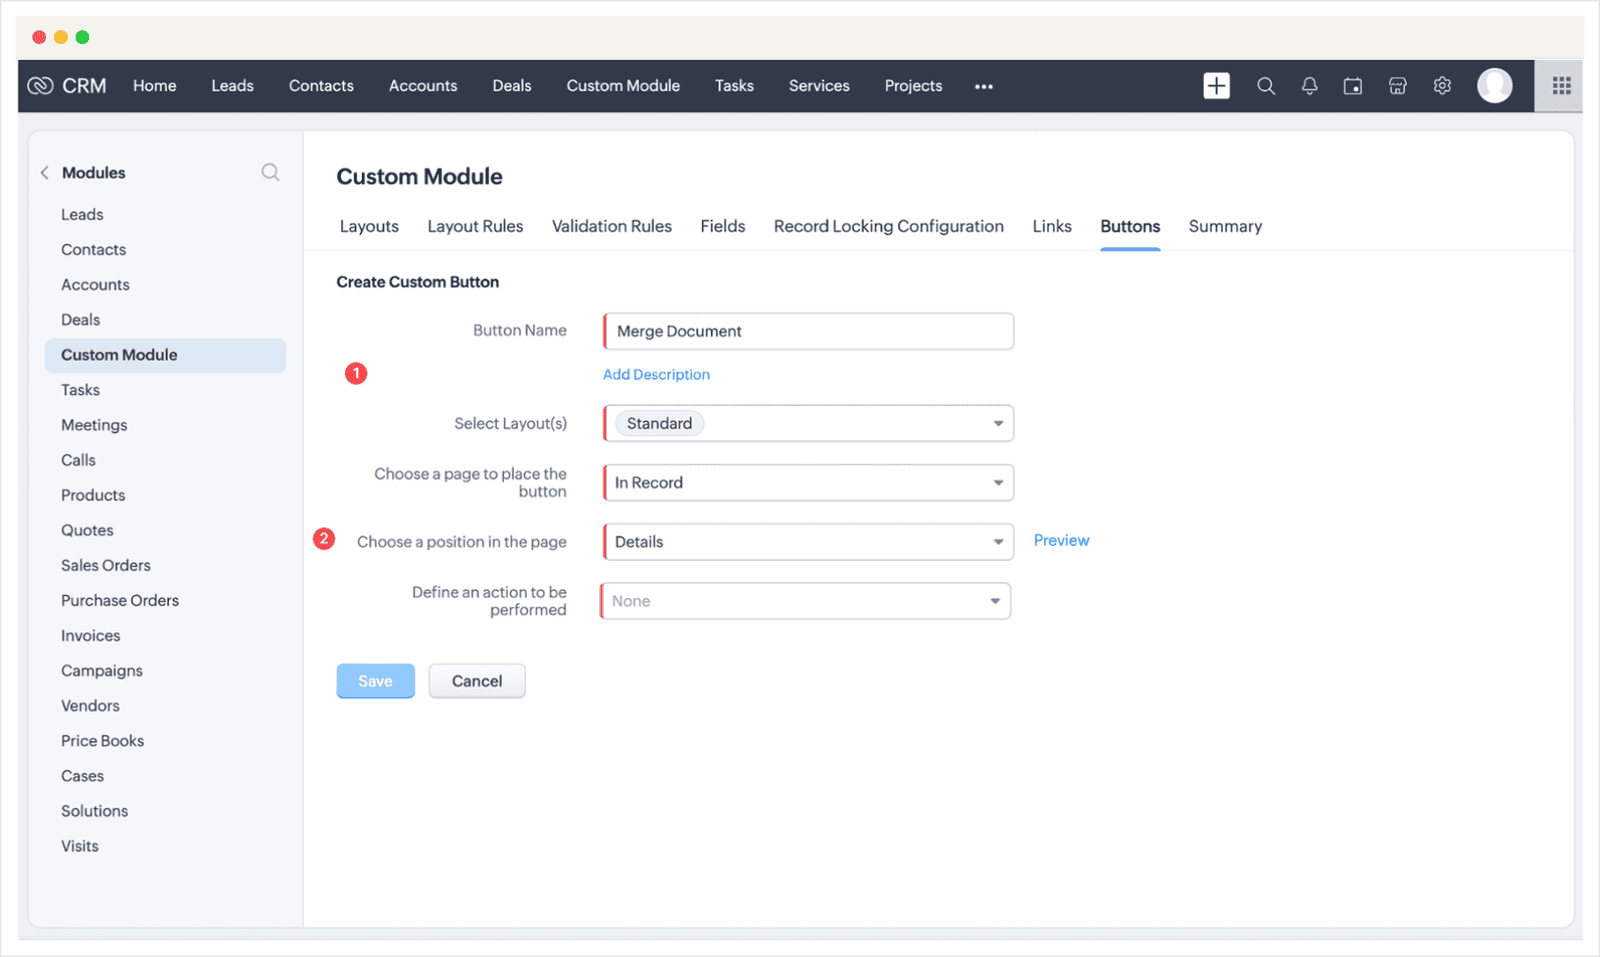Open Record Locking Configuration tab
The width and height of the screenshot is (1600, 957).
click(x=889, y=227)
